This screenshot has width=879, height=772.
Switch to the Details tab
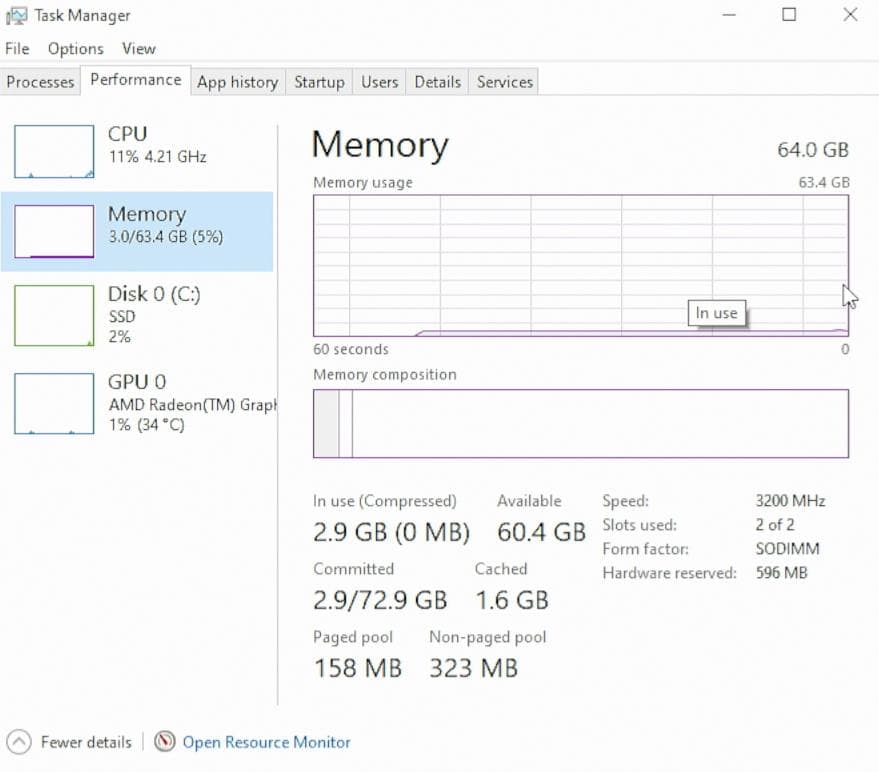click(437, 82)
